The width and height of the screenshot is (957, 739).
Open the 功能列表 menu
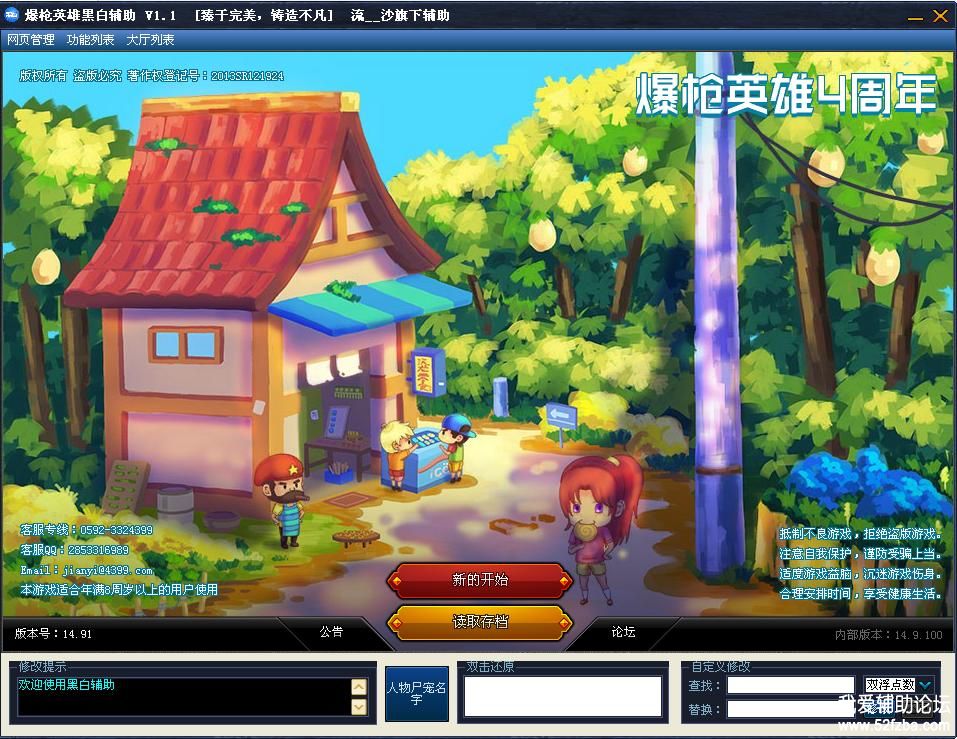point(90,40)
